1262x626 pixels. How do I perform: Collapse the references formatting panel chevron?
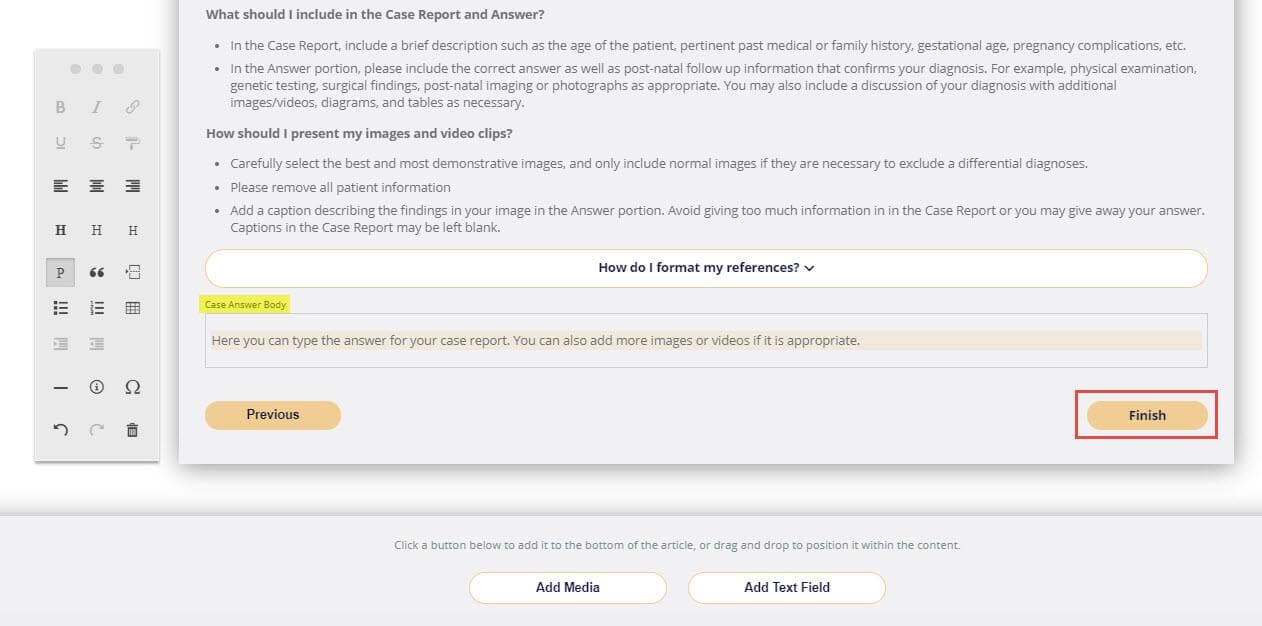pyautogui.click(x=811, y=268)
